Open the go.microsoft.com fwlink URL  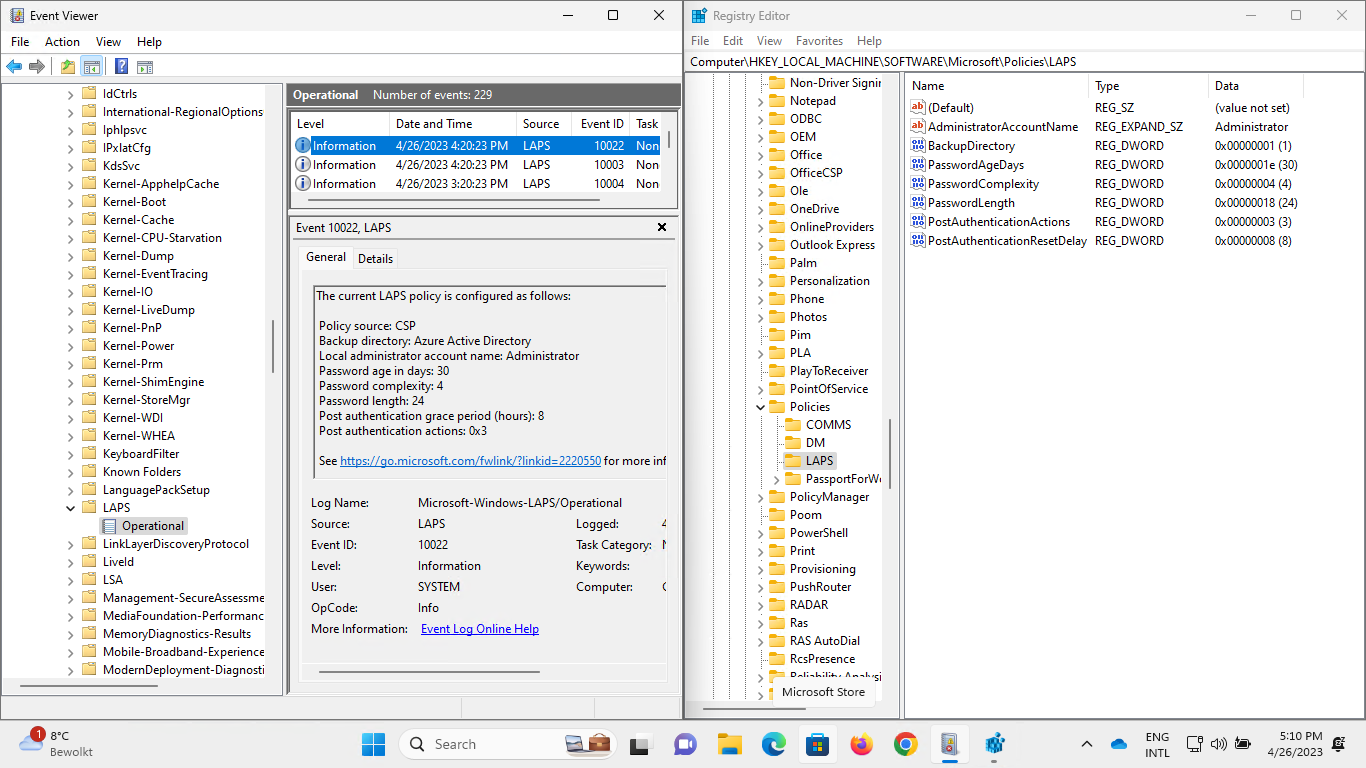click(470, 461)
